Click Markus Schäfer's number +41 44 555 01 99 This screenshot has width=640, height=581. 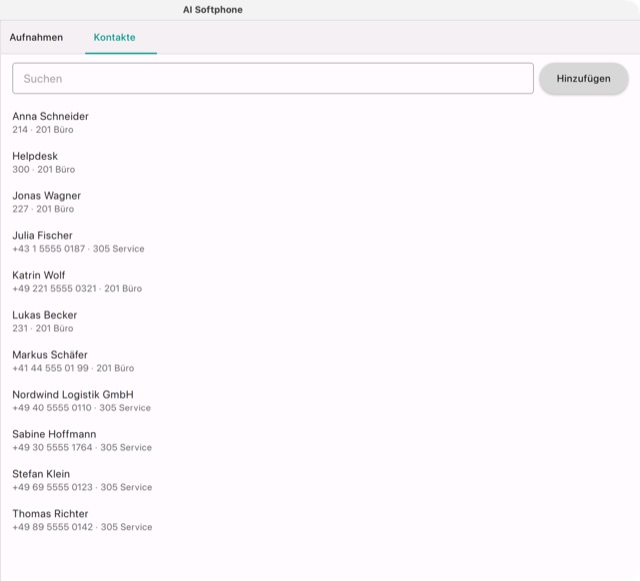50,368
